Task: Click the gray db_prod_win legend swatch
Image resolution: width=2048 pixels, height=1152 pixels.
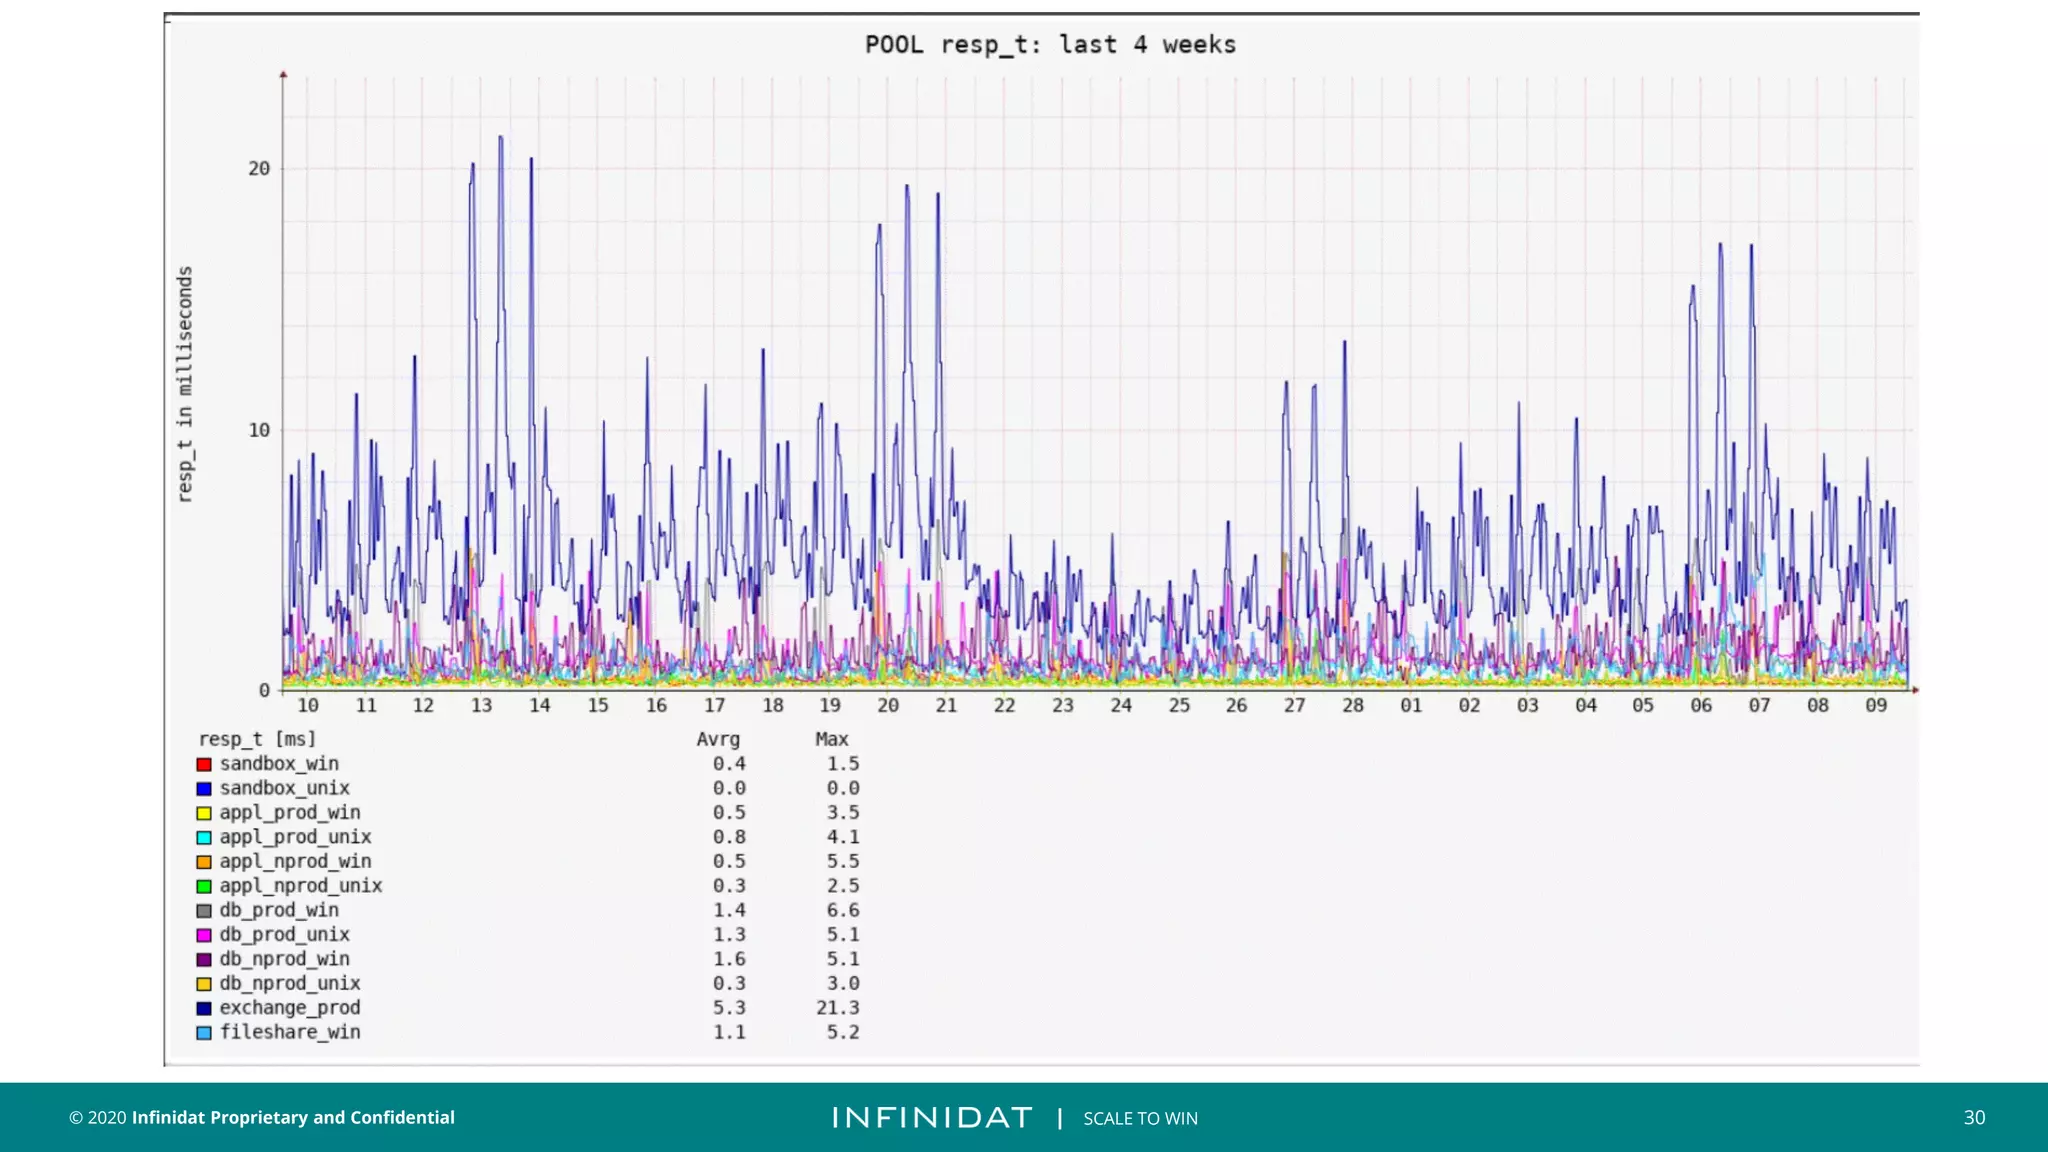Action: coord(204,911)
